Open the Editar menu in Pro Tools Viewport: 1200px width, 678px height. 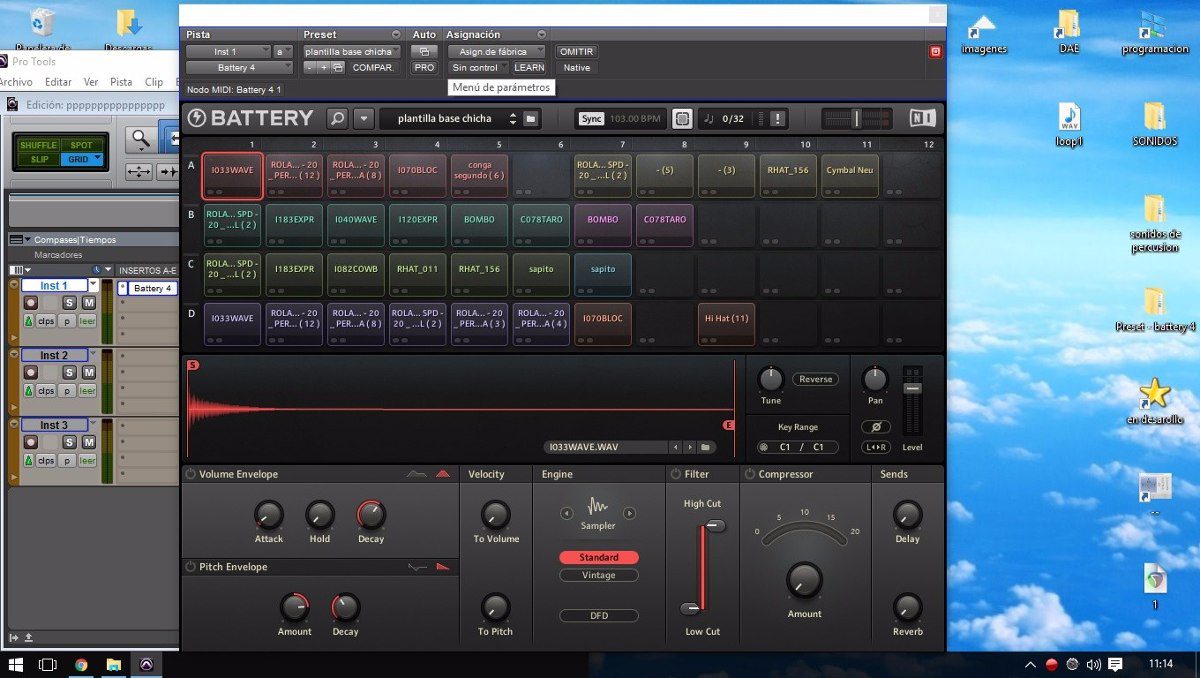pos(58,82)
